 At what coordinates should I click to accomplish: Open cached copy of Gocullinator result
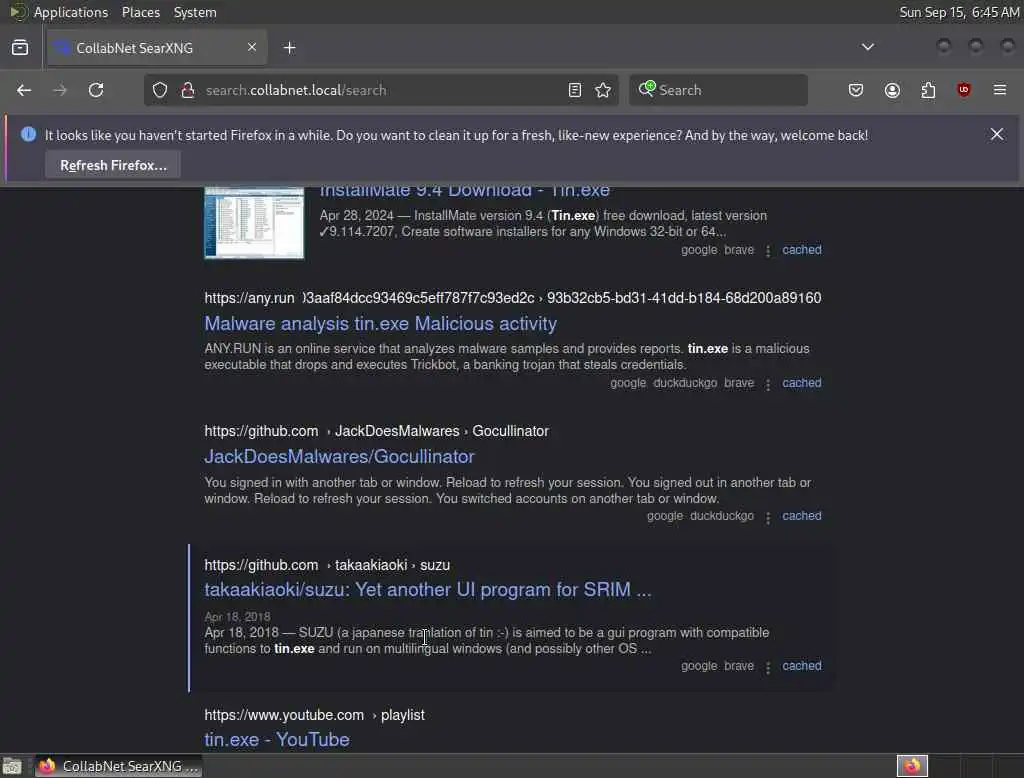[x=802, y=515]
